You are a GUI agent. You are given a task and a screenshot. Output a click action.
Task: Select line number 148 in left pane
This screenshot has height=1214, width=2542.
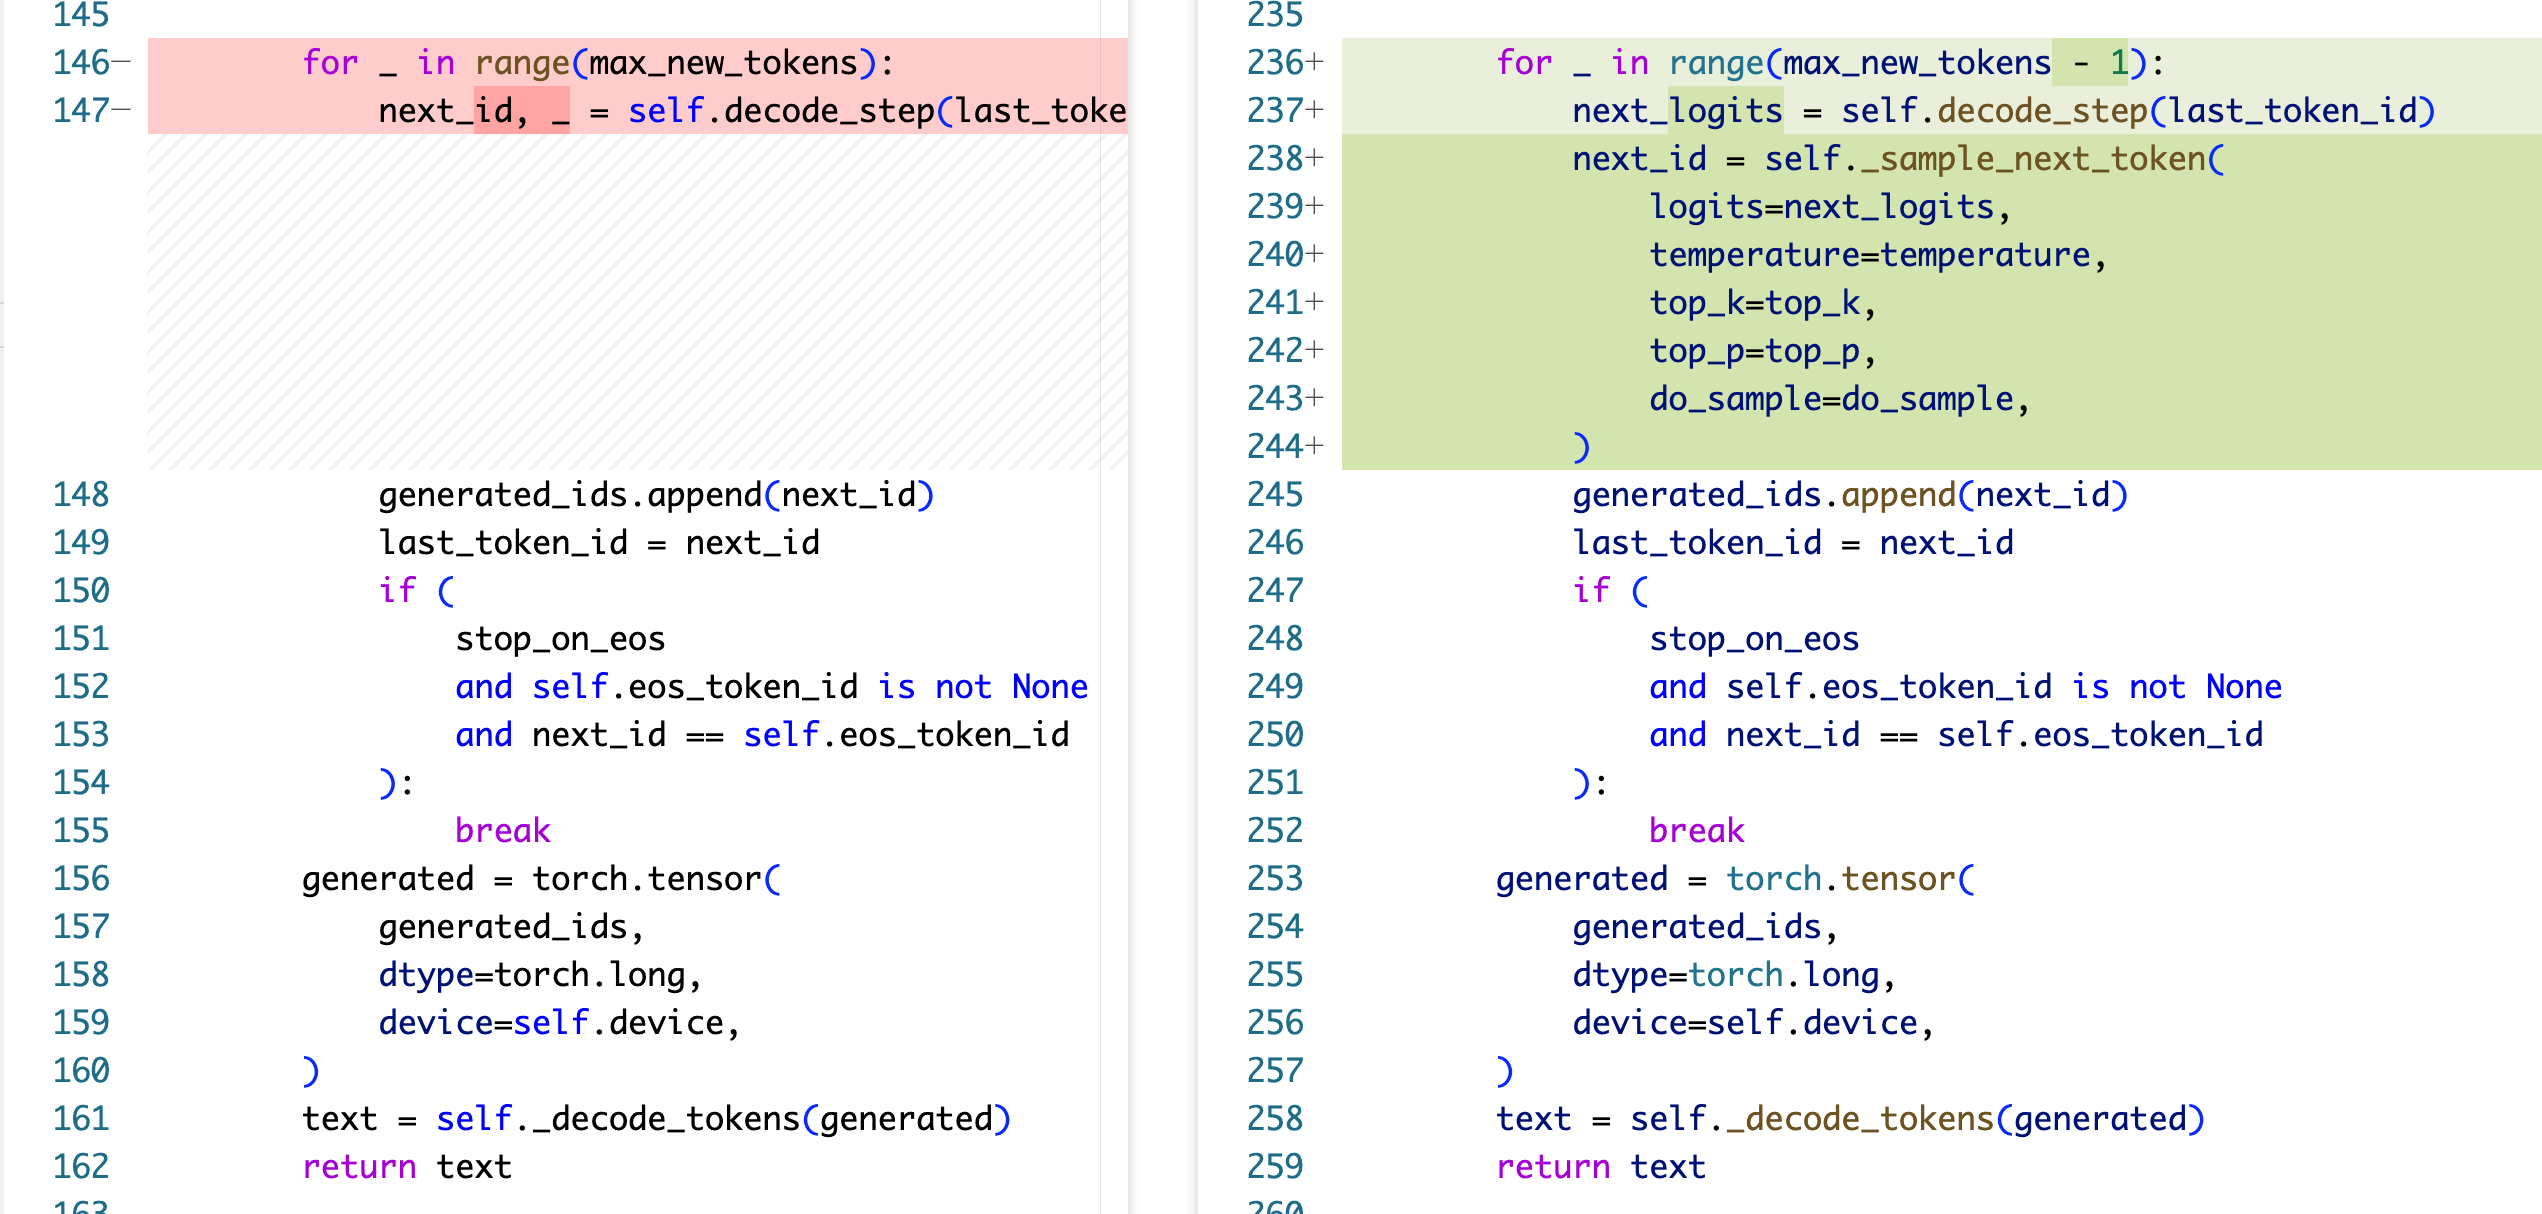(x=81, y=494)
